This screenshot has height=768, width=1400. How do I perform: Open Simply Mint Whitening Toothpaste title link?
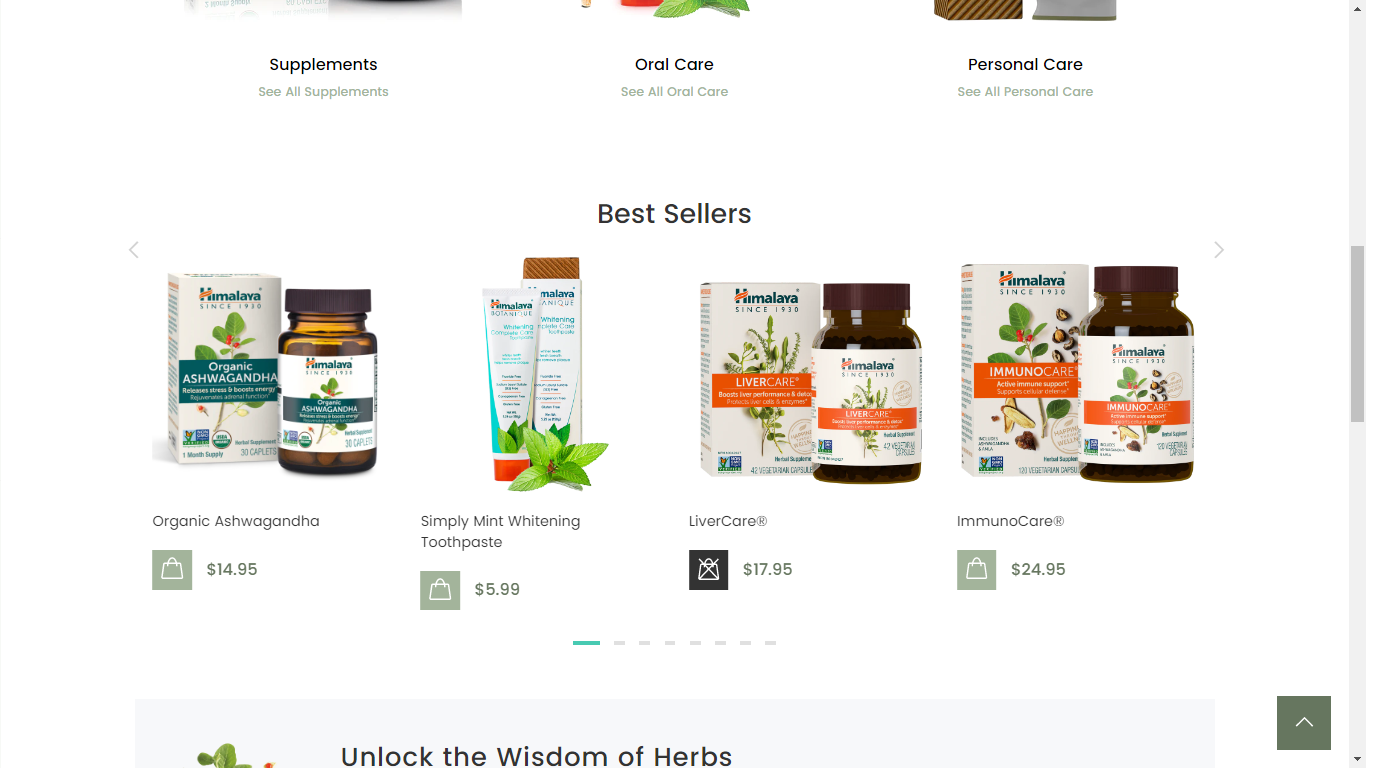click(x=500, y=532)
